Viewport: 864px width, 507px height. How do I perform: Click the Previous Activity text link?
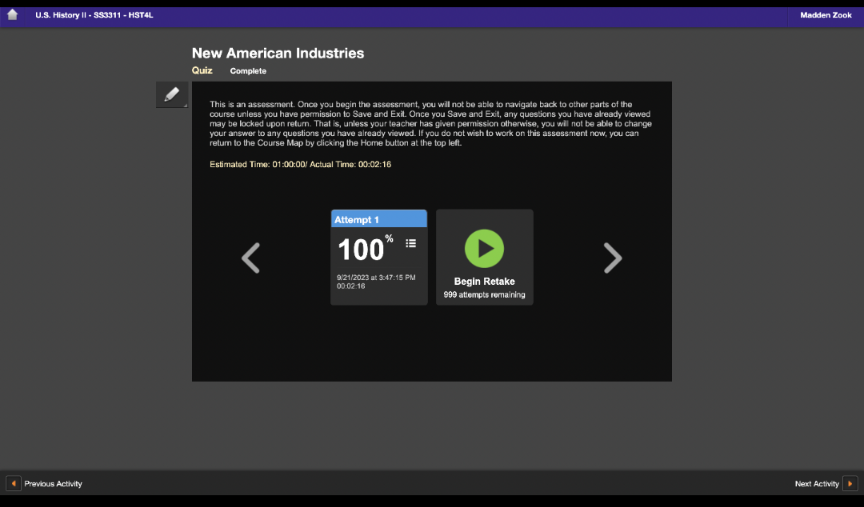coord(53,484)
